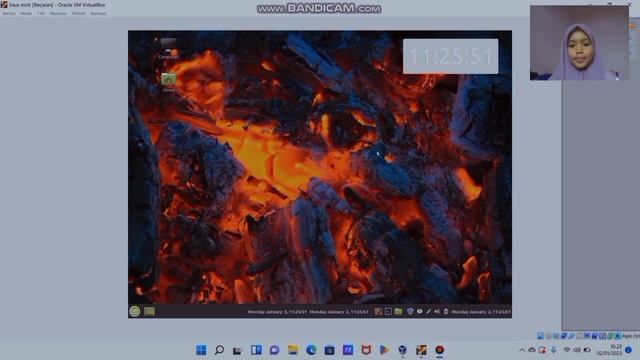
Task: Open the Windows volume tray icon
Action: (x=577, y=350)
